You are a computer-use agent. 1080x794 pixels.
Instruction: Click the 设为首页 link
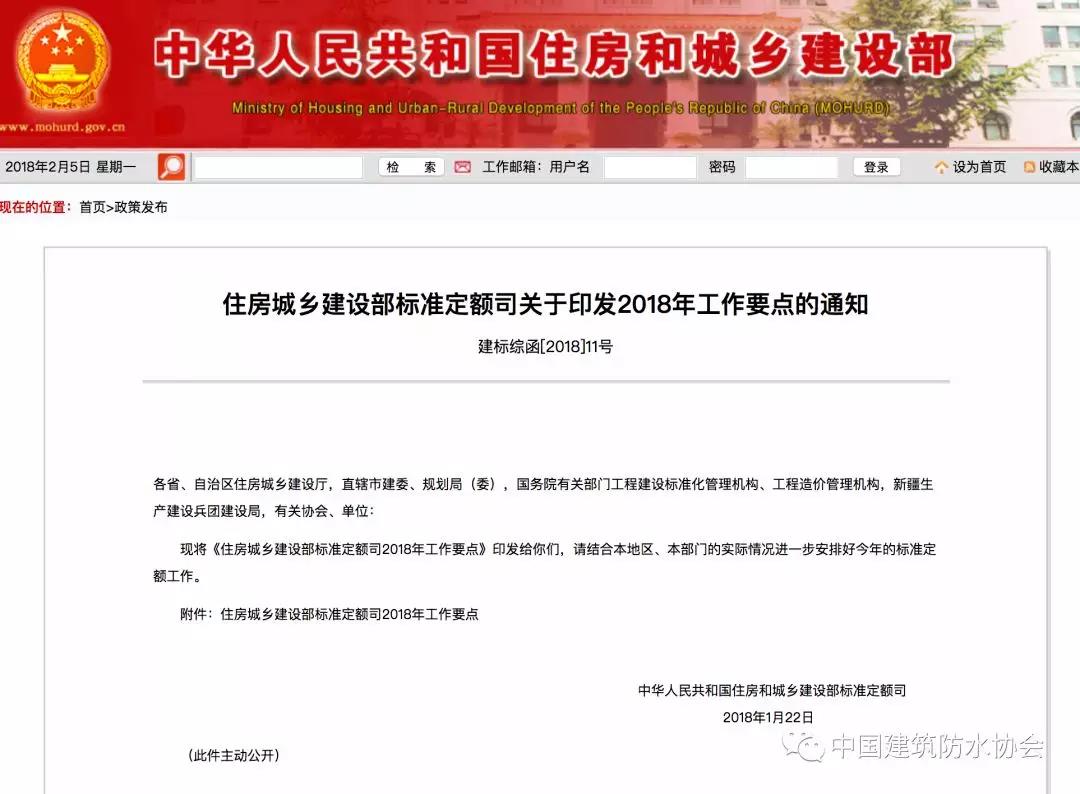(x=979, y=167)
